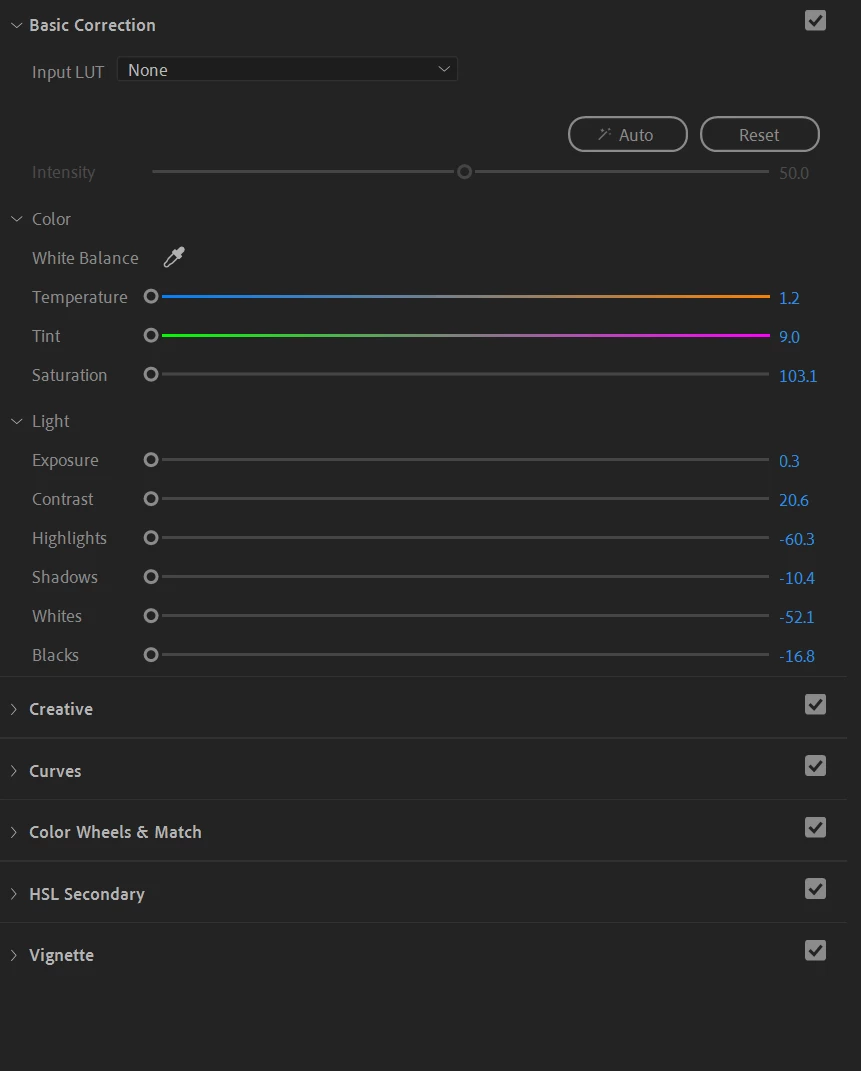Collapse the Color subsection chevron
Viewport: 861px width, 1071px height.
(16, 219)
